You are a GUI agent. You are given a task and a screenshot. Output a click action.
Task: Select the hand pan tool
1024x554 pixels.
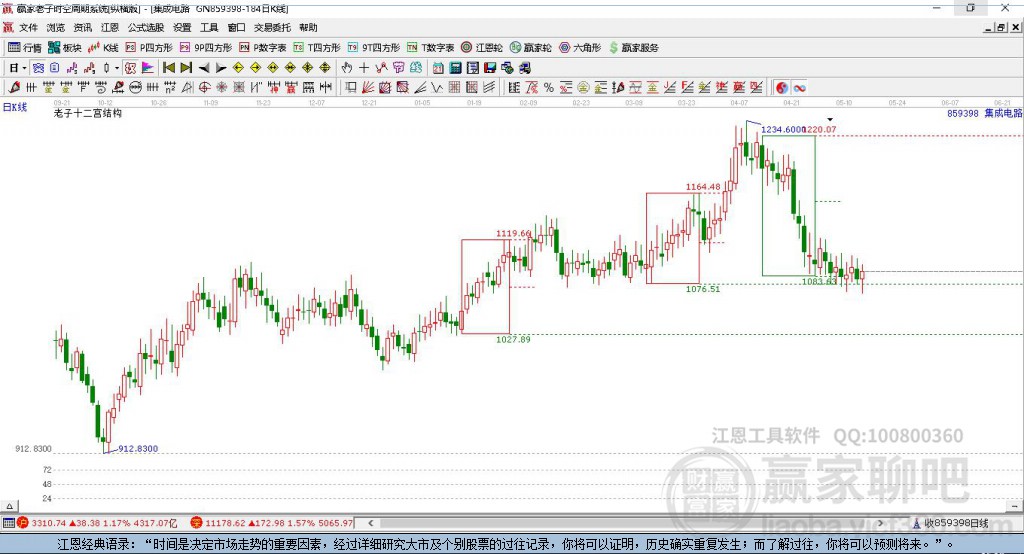[x=347, y=68]
